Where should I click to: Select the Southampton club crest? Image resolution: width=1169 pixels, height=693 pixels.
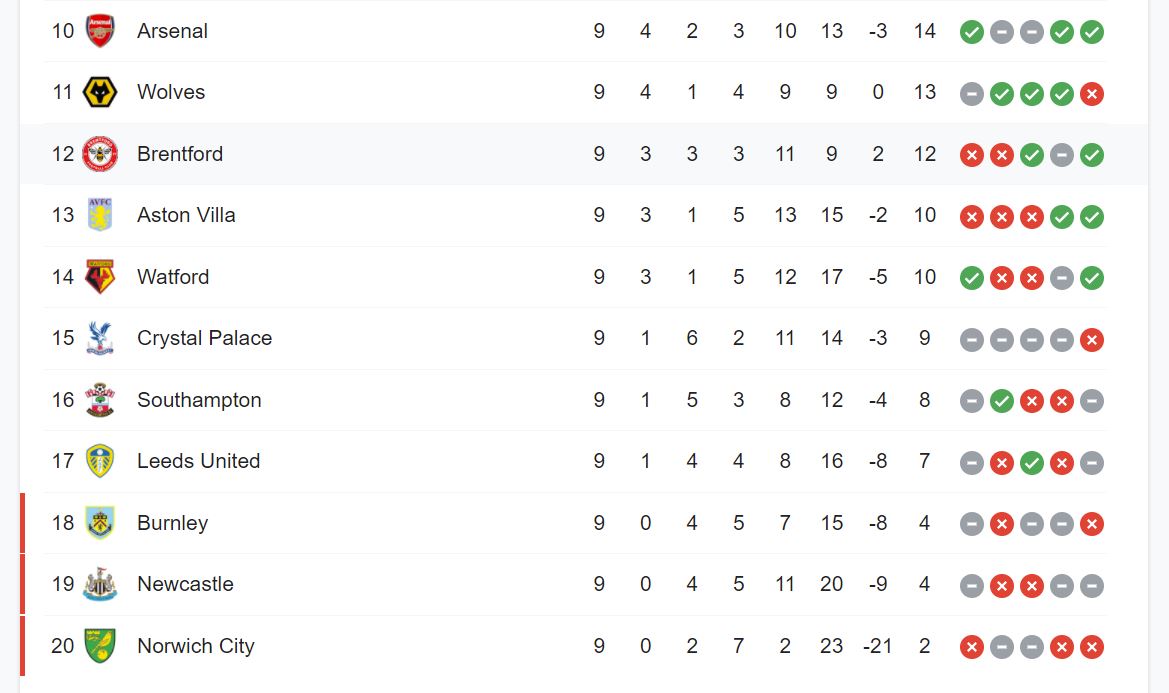point(100,399)
